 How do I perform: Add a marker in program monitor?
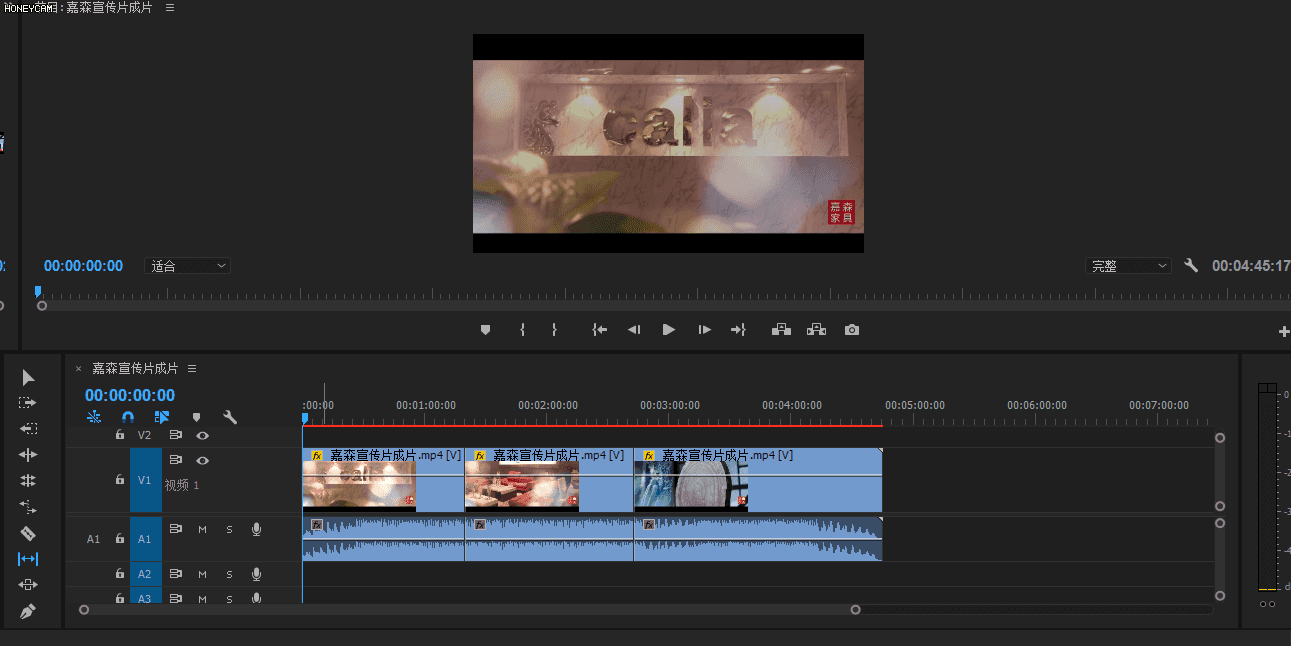click(x=485, y=330)
